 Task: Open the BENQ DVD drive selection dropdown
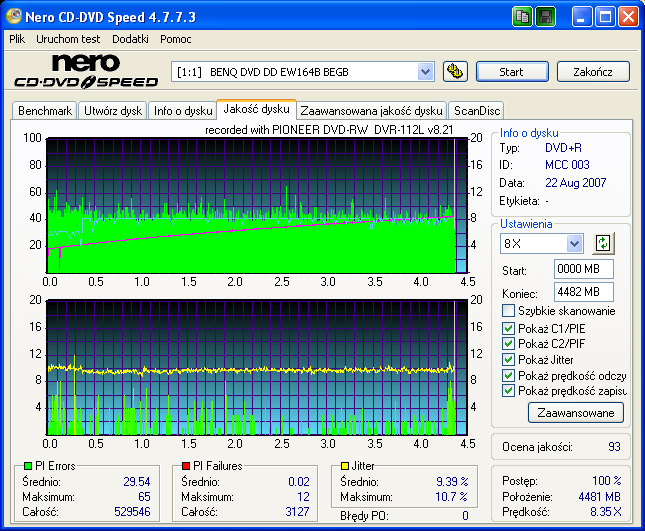(x=425, y=71)
